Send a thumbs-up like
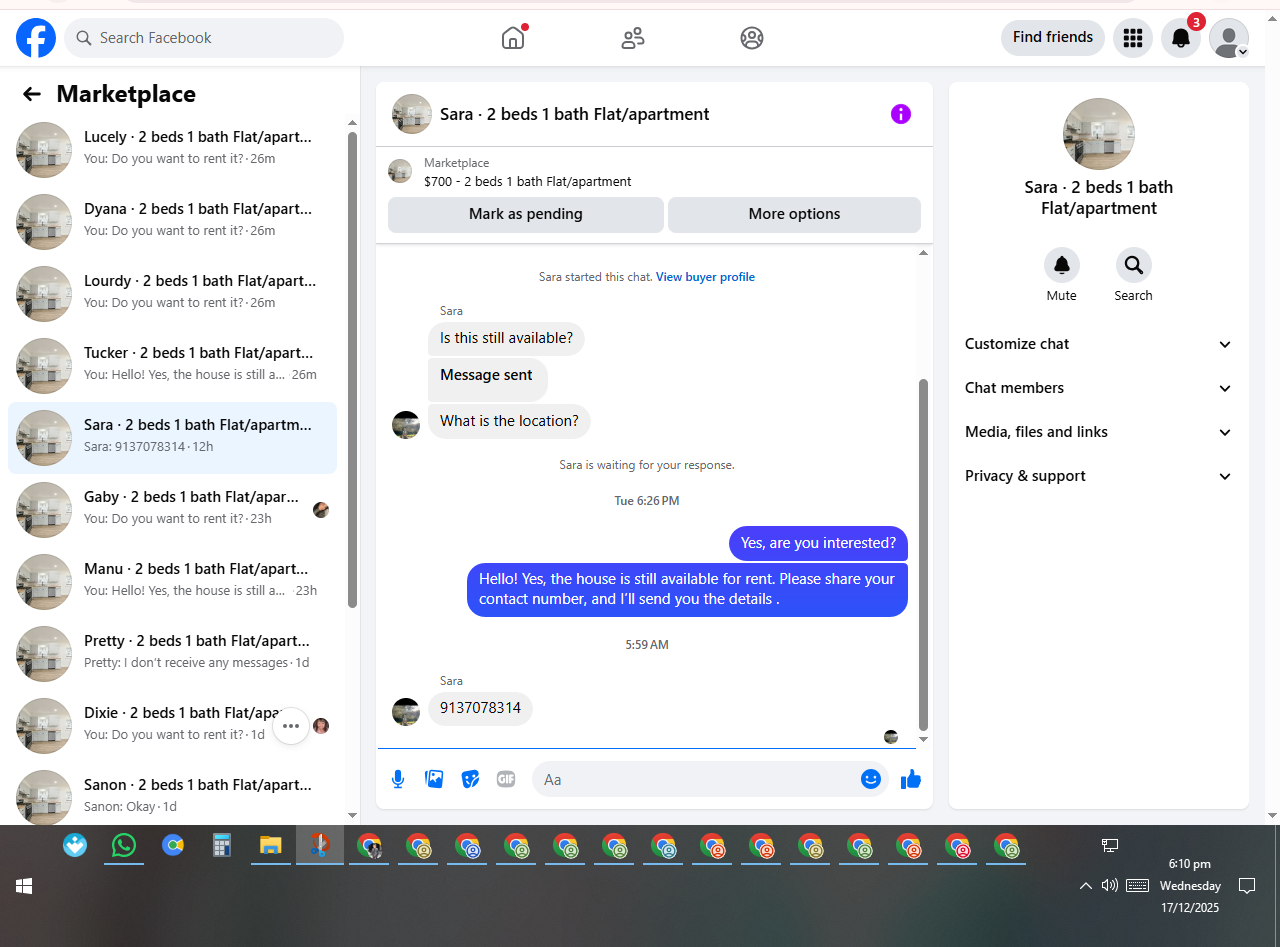1280x947 pixels. [910, 779]
